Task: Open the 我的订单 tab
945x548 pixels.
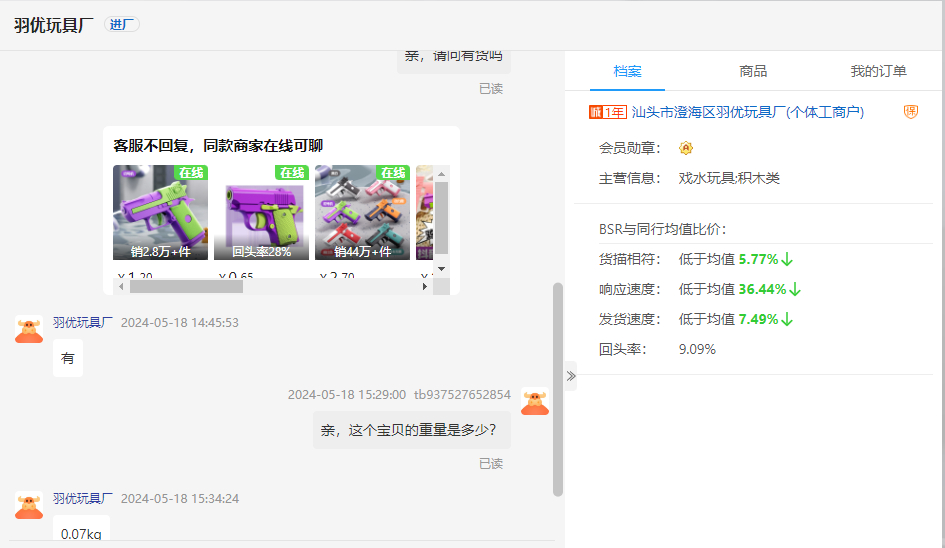Action: [x=878, y=71]
